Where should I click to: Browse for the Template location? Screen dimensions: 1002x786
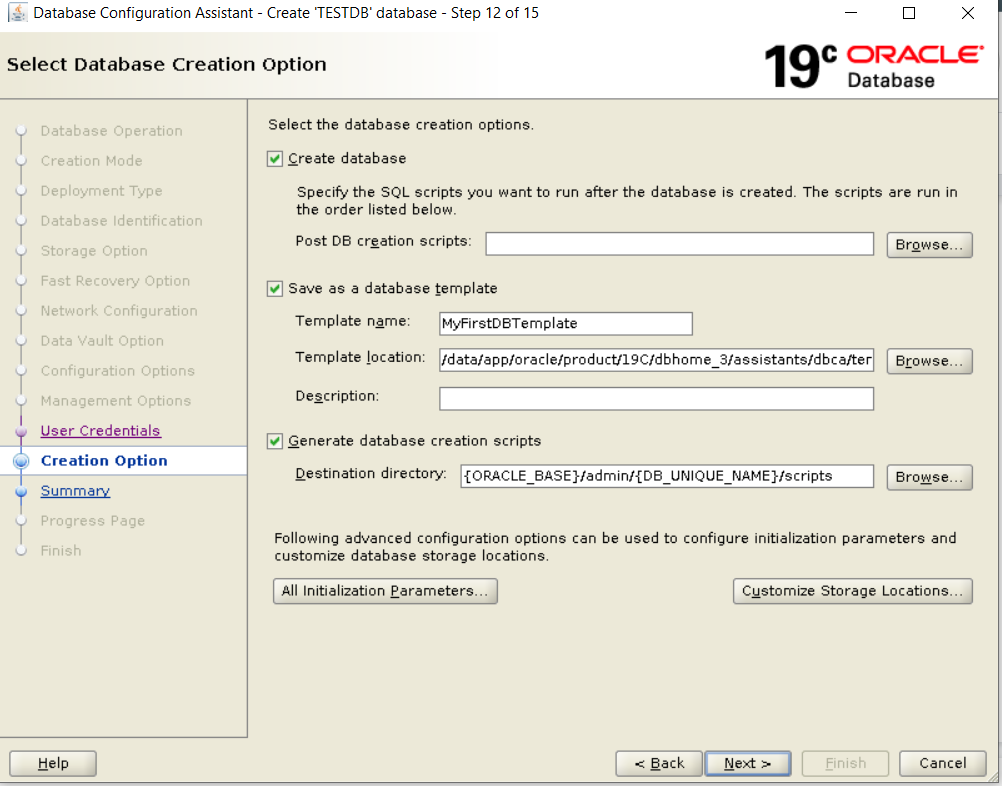tap(929, 361)
